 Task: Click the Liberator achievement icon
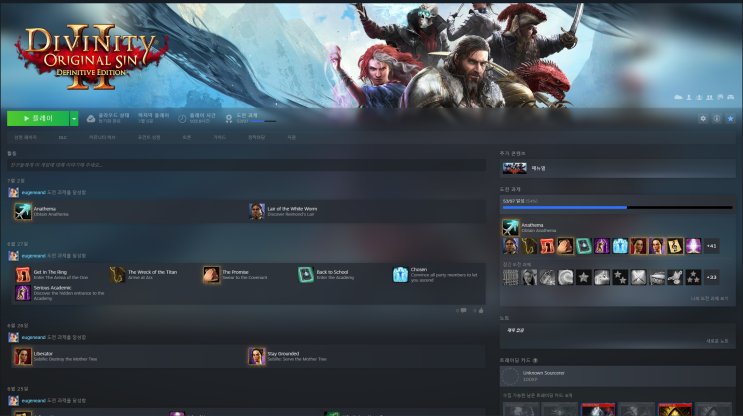[x=23, y=356]
